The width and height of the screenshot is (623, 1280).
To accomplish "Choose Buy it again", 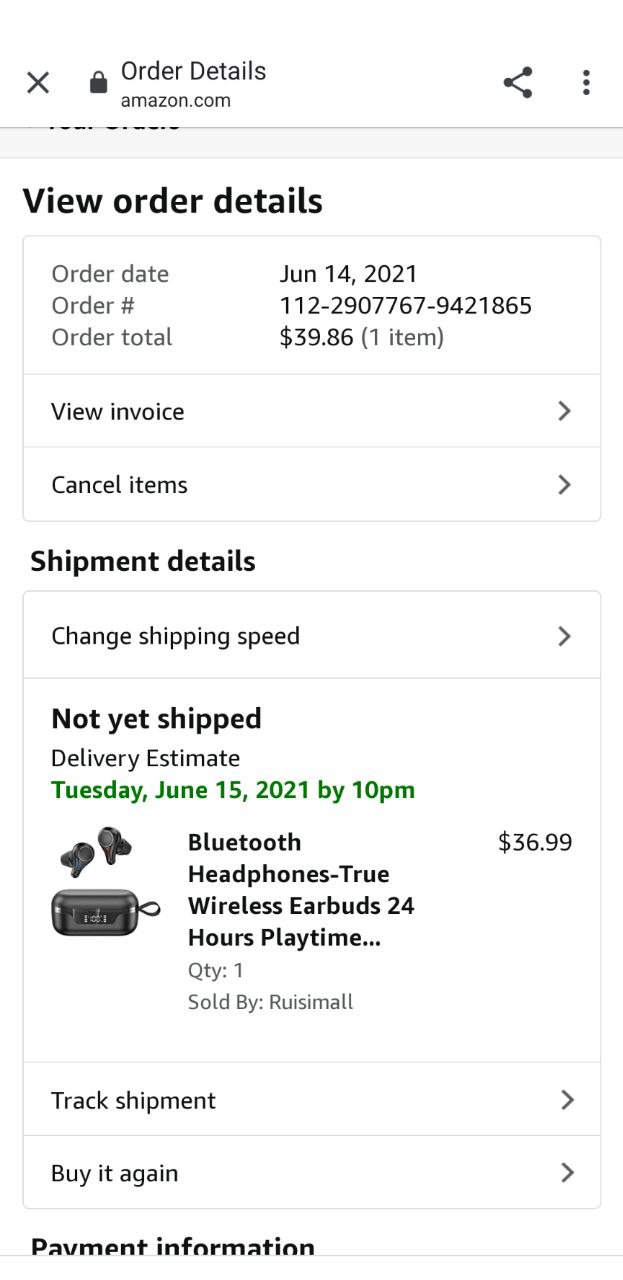I will pos(115,1174).
